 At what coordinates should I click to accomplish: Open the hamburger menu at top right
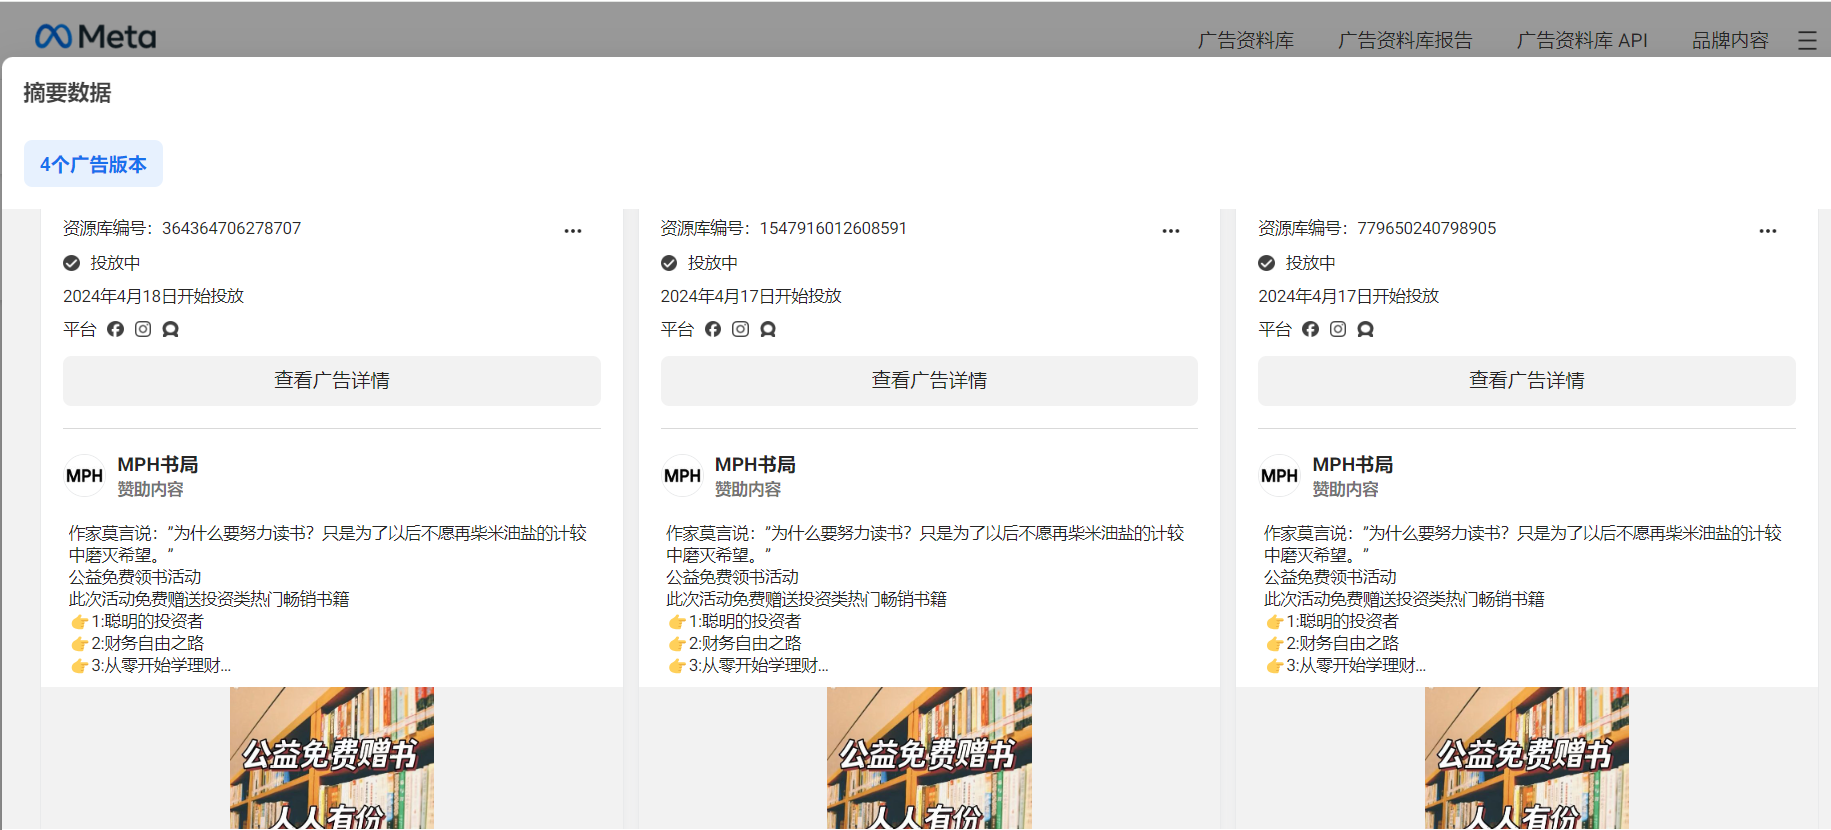1806,41
